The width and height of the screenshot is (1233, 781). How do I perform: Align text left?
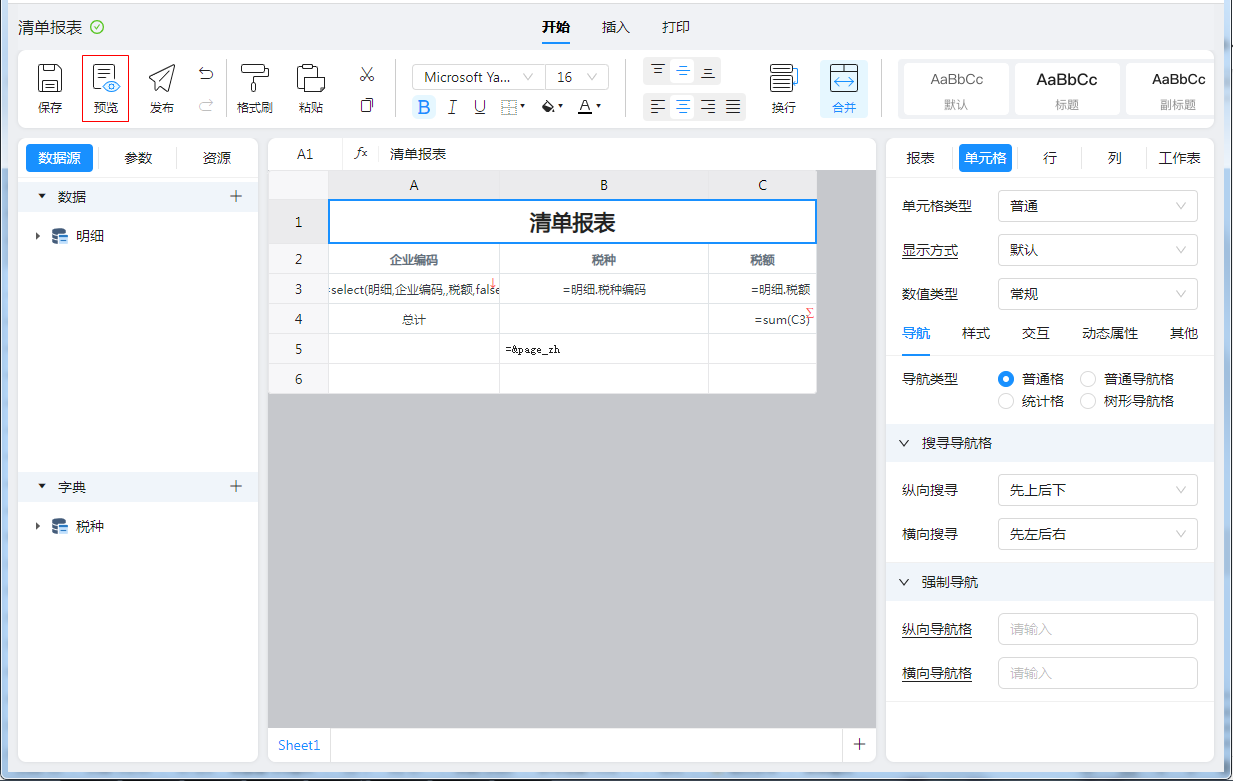click(x=658, y=107)
